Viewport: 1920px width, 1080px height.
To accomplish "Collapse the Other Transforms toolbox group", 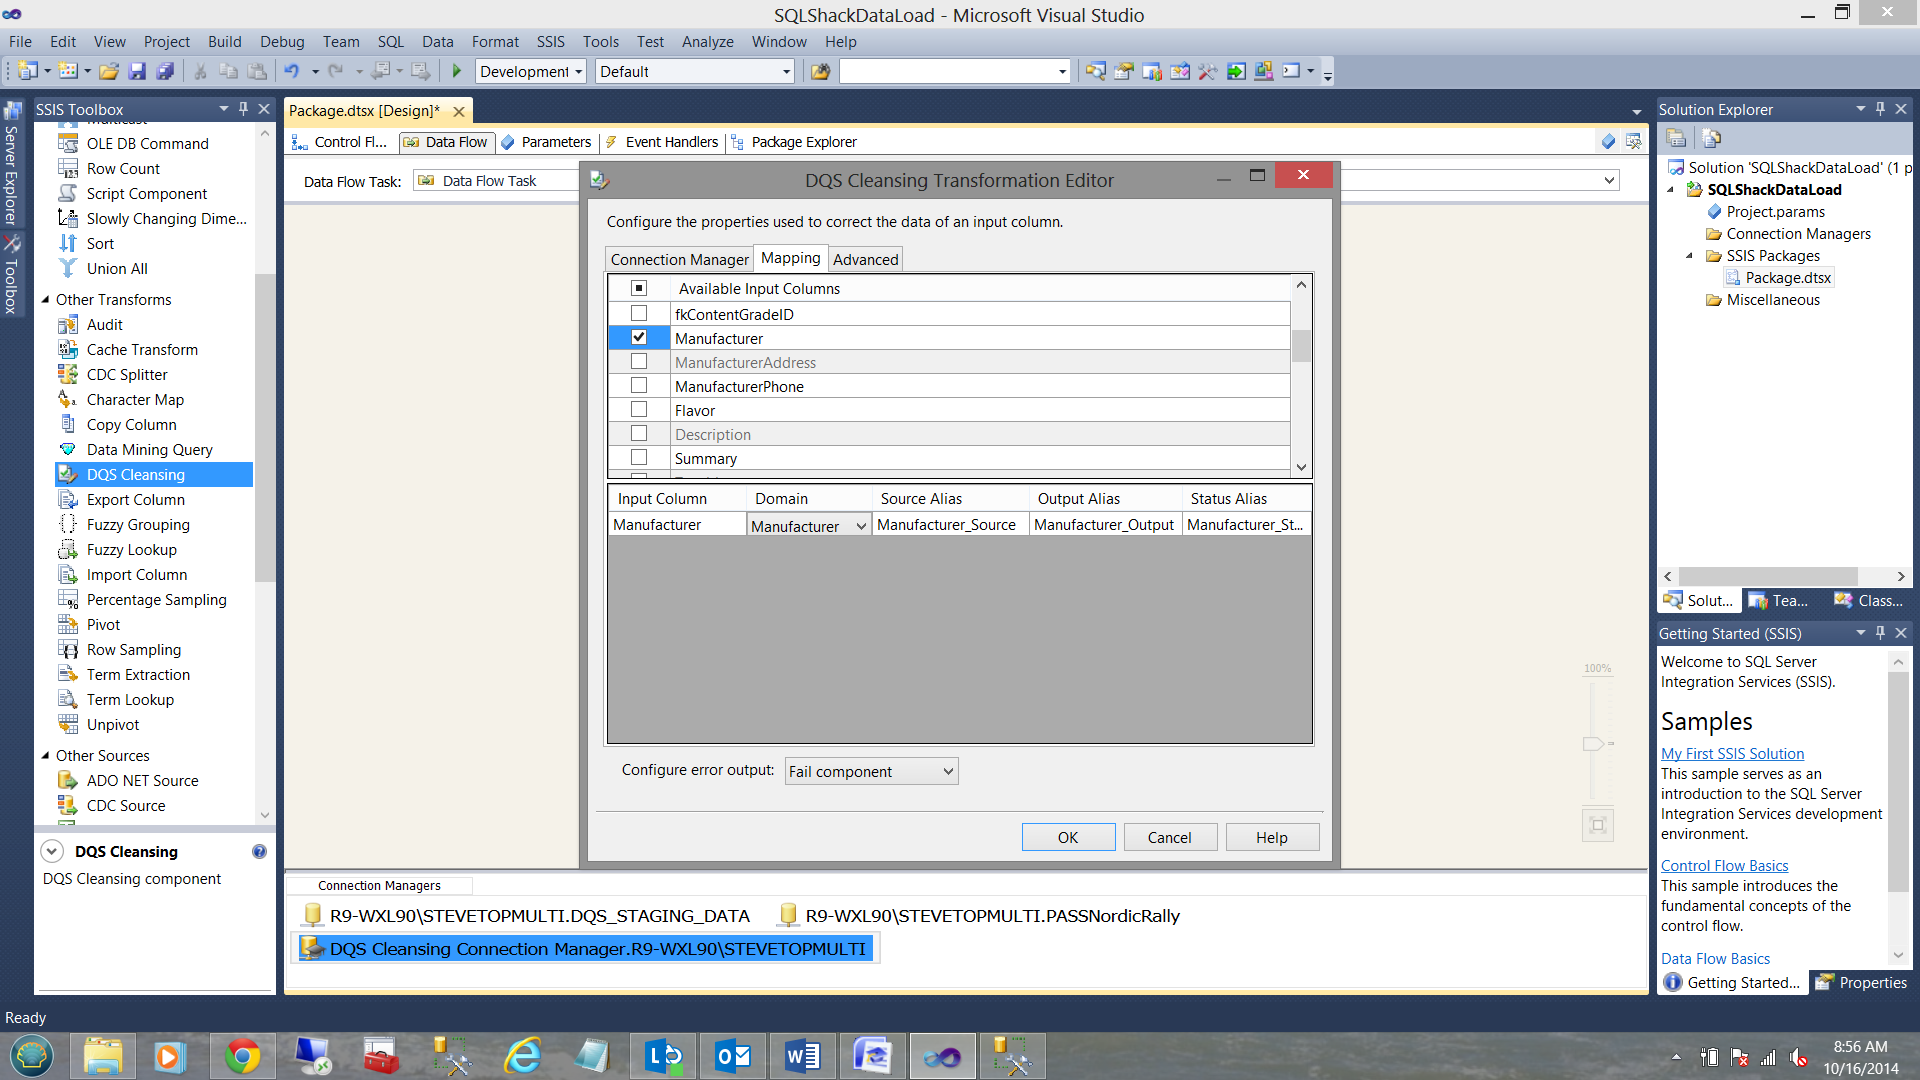I will click(45, 300).
